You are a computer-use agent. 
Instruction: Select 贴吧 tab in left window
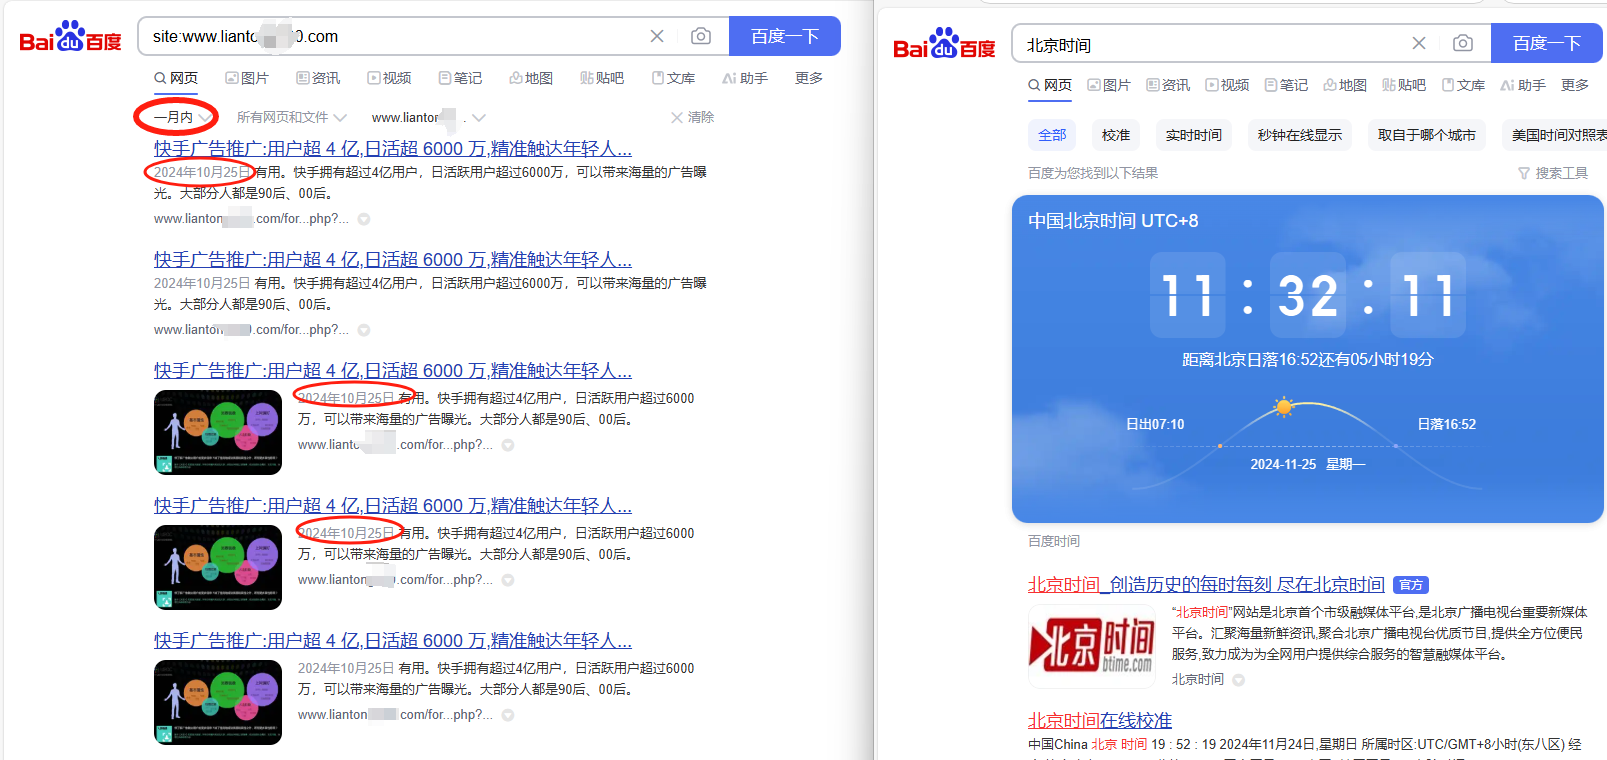[602, 78]
